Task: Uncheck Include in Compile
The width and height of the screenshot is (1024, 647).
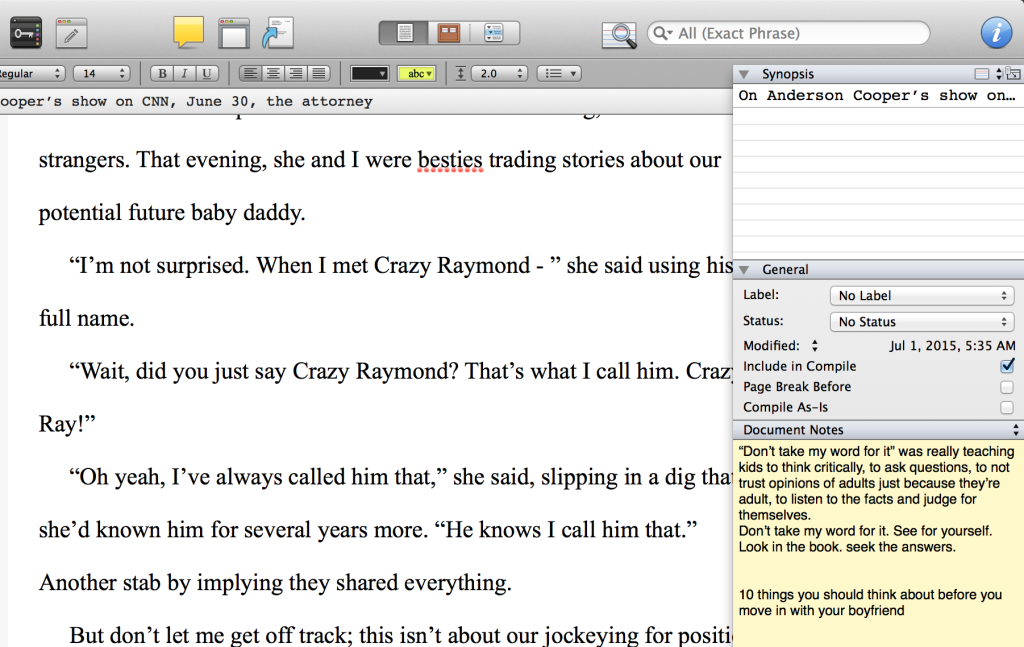Action: click(1007, 365)
